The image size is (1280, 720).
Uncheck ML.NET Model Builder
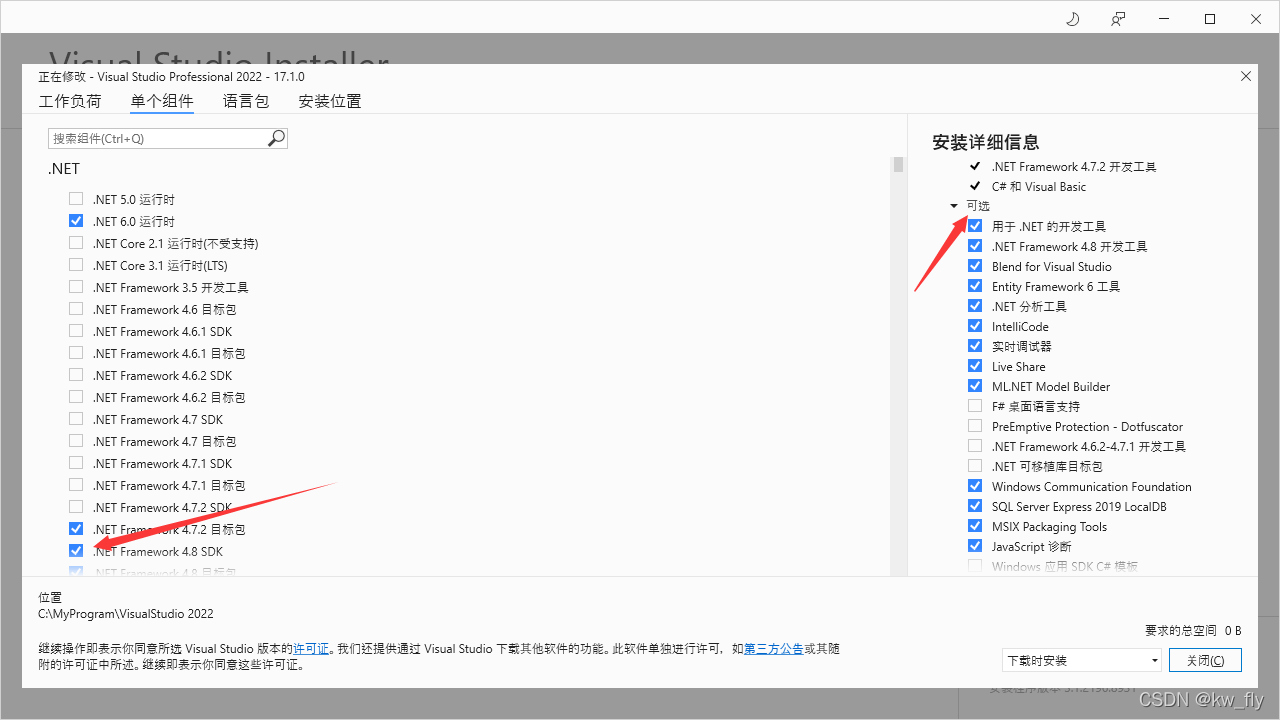(x=975, y=386)
